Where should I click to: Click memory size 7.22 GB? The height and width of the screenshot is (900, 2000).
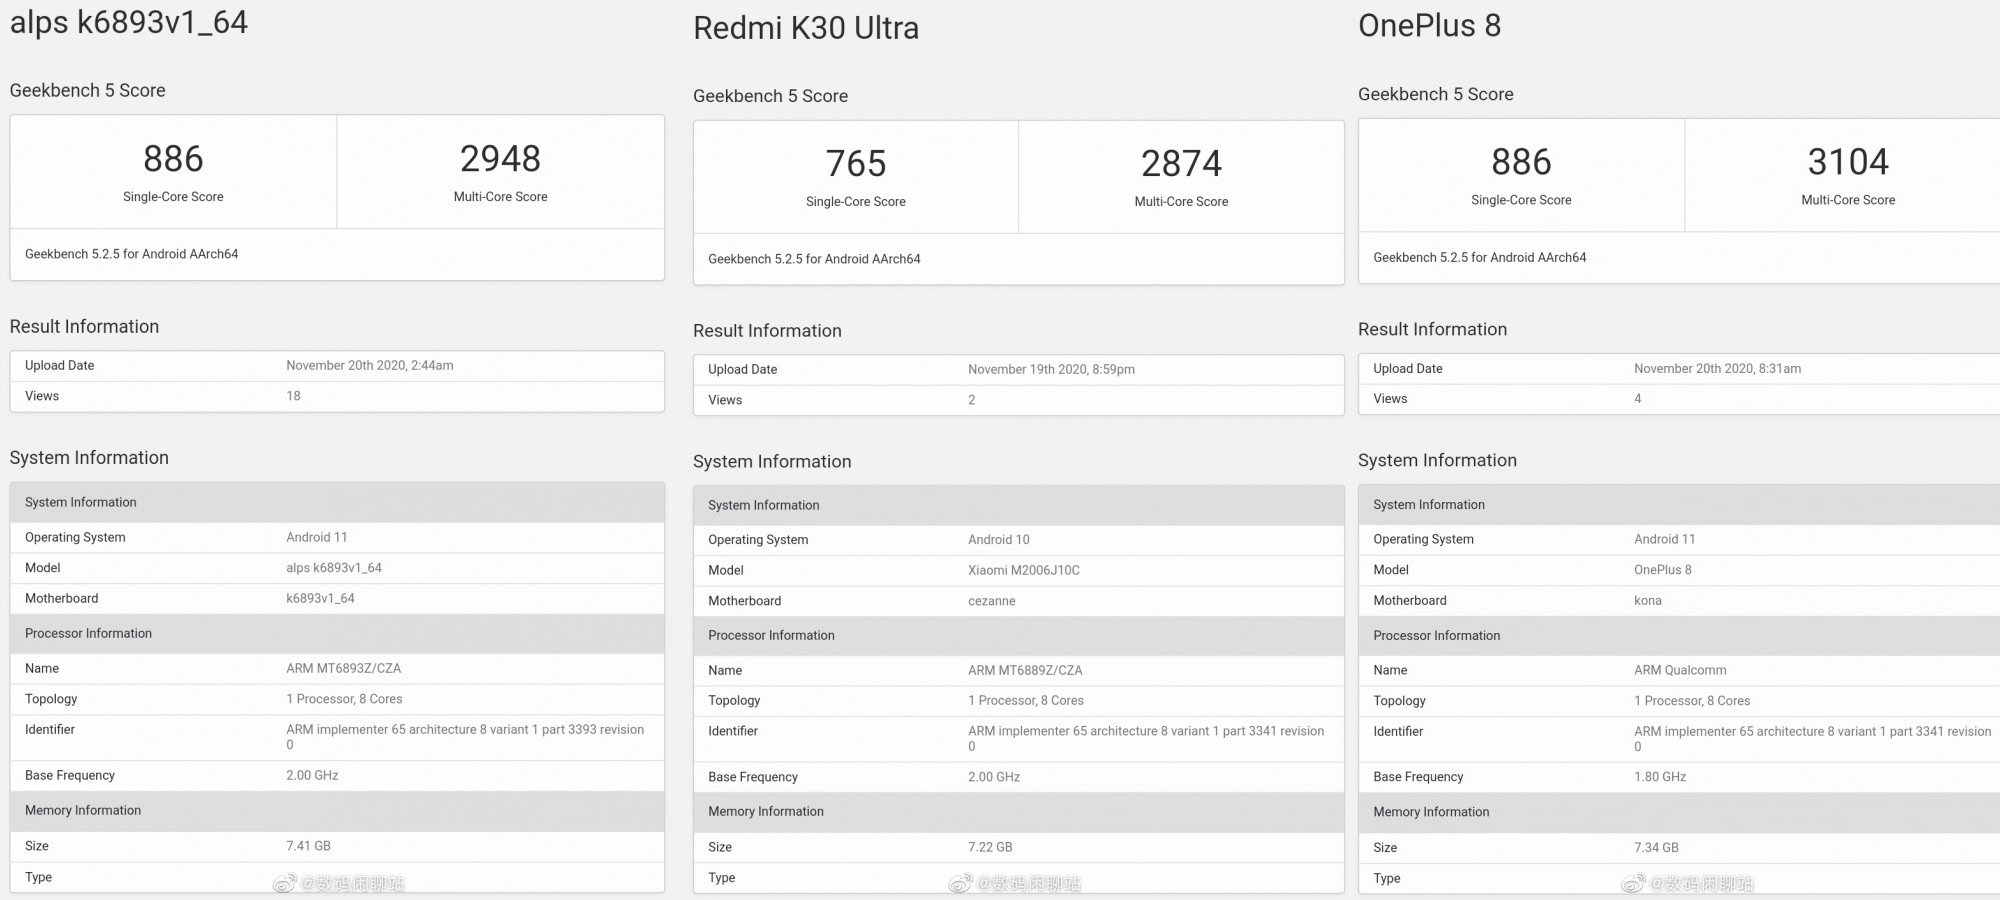coord(990,848)
